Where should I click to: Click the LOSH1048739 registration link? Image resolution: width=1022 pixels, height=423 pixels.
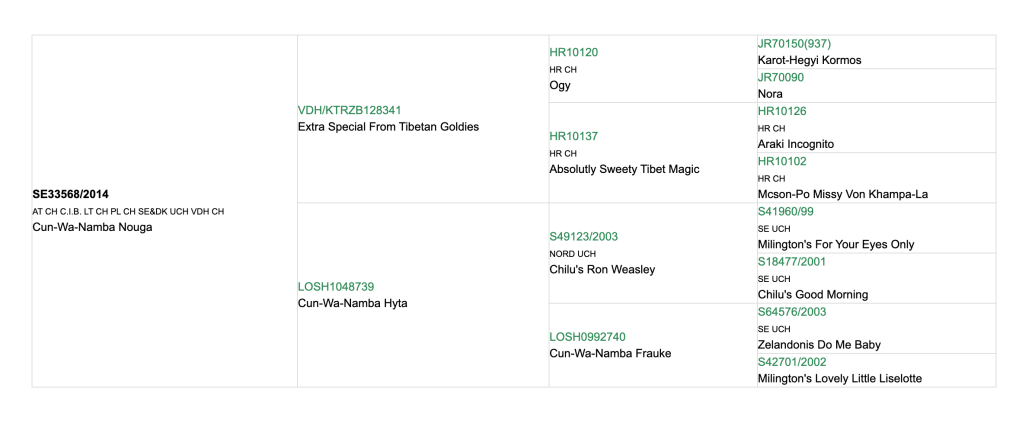tap(336, 287)
